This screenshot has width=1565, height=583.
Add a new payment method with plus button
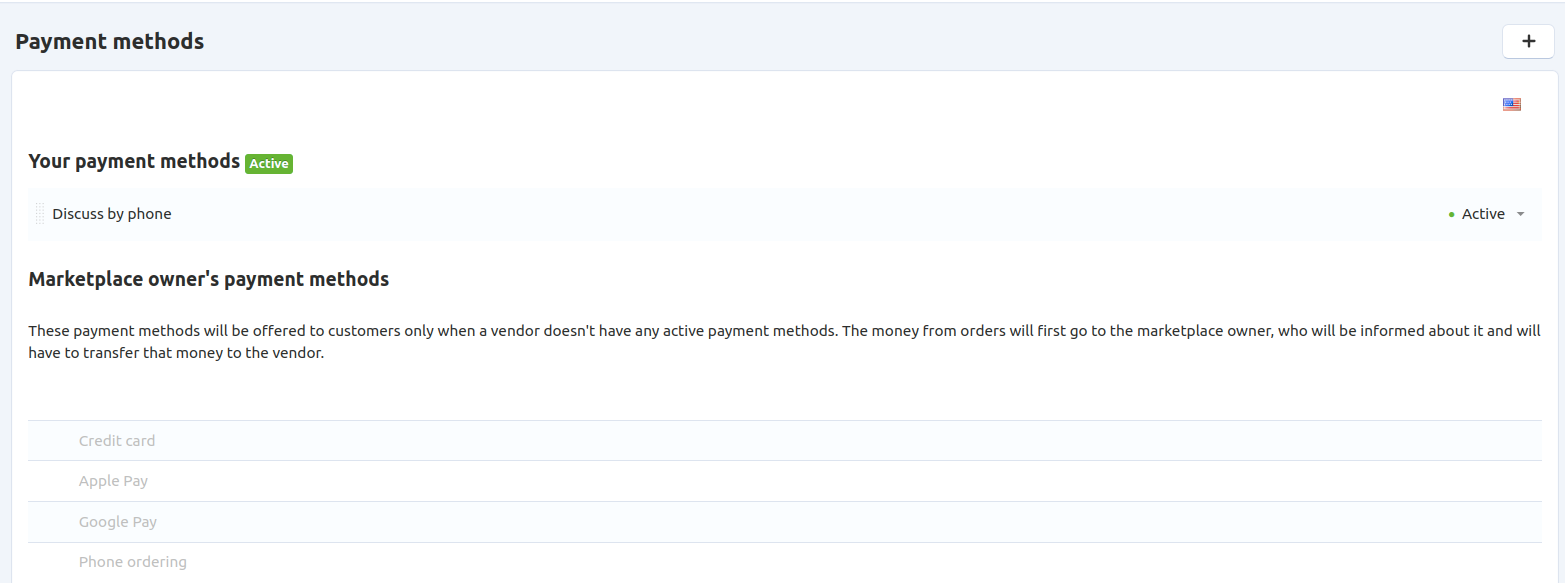tap(1528, 41)
